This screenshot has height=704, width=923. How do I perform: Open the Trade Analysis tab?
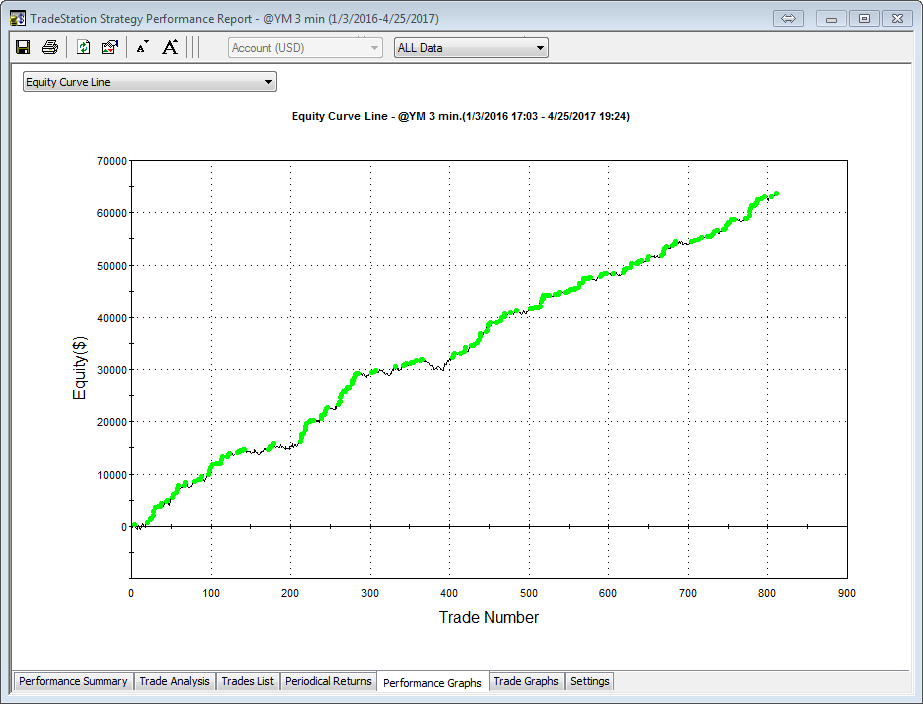pos(174,681)
